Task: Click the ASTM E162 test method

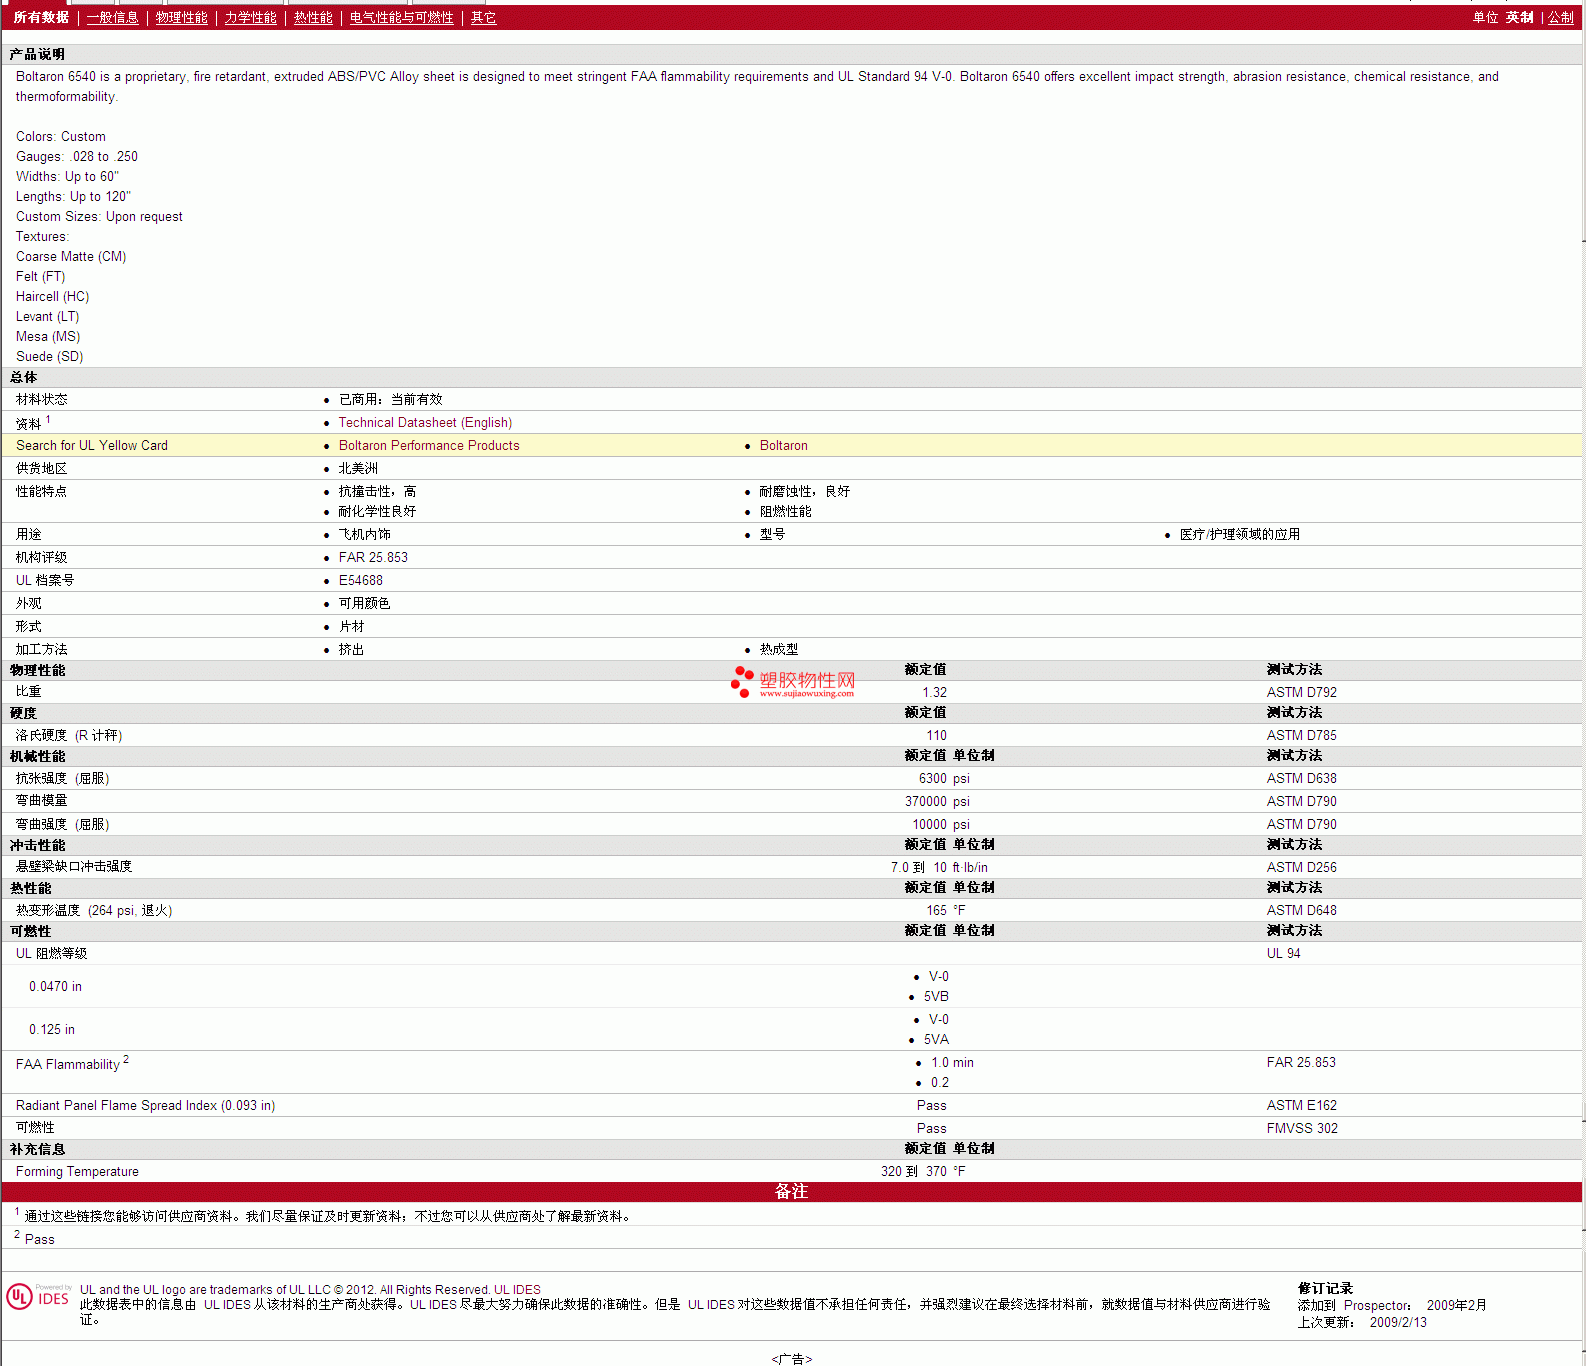Action: pos(1302,1106)
